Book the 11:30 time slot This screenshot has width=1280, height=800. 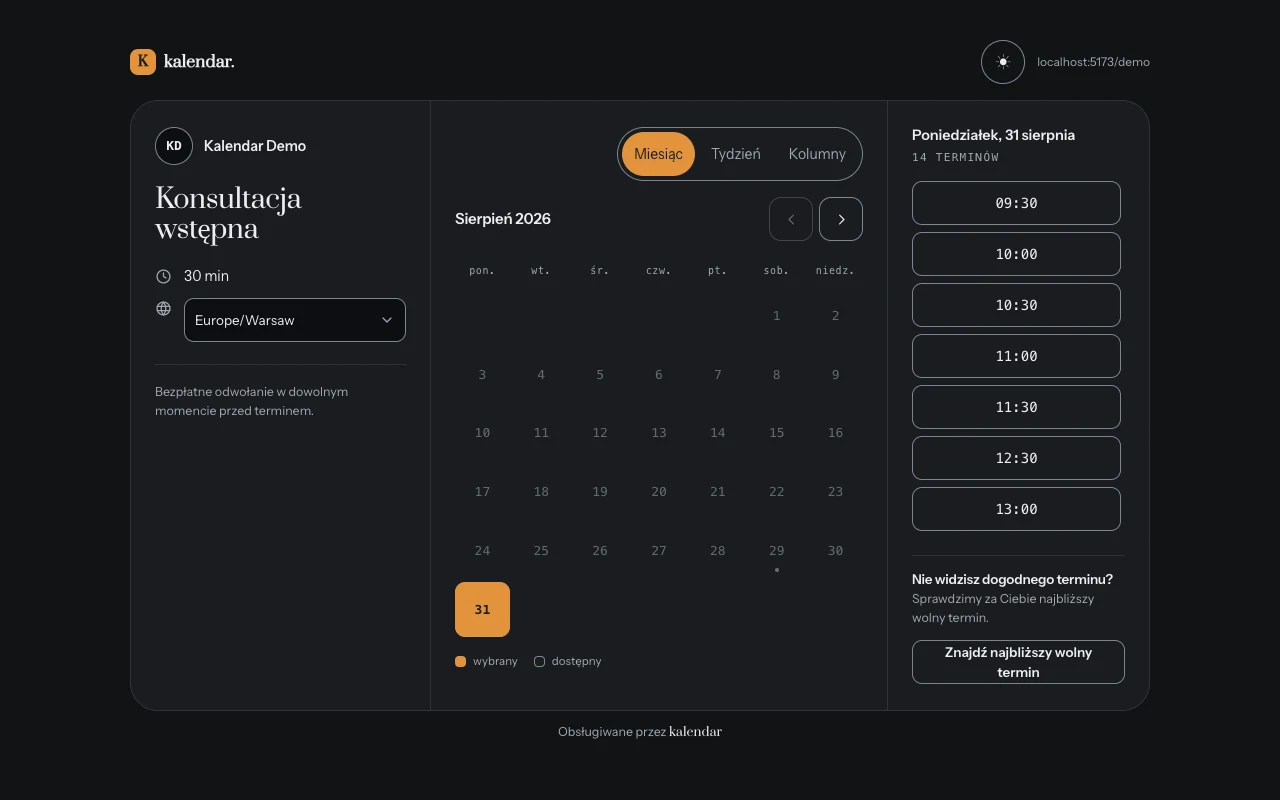coord(1016,407)
